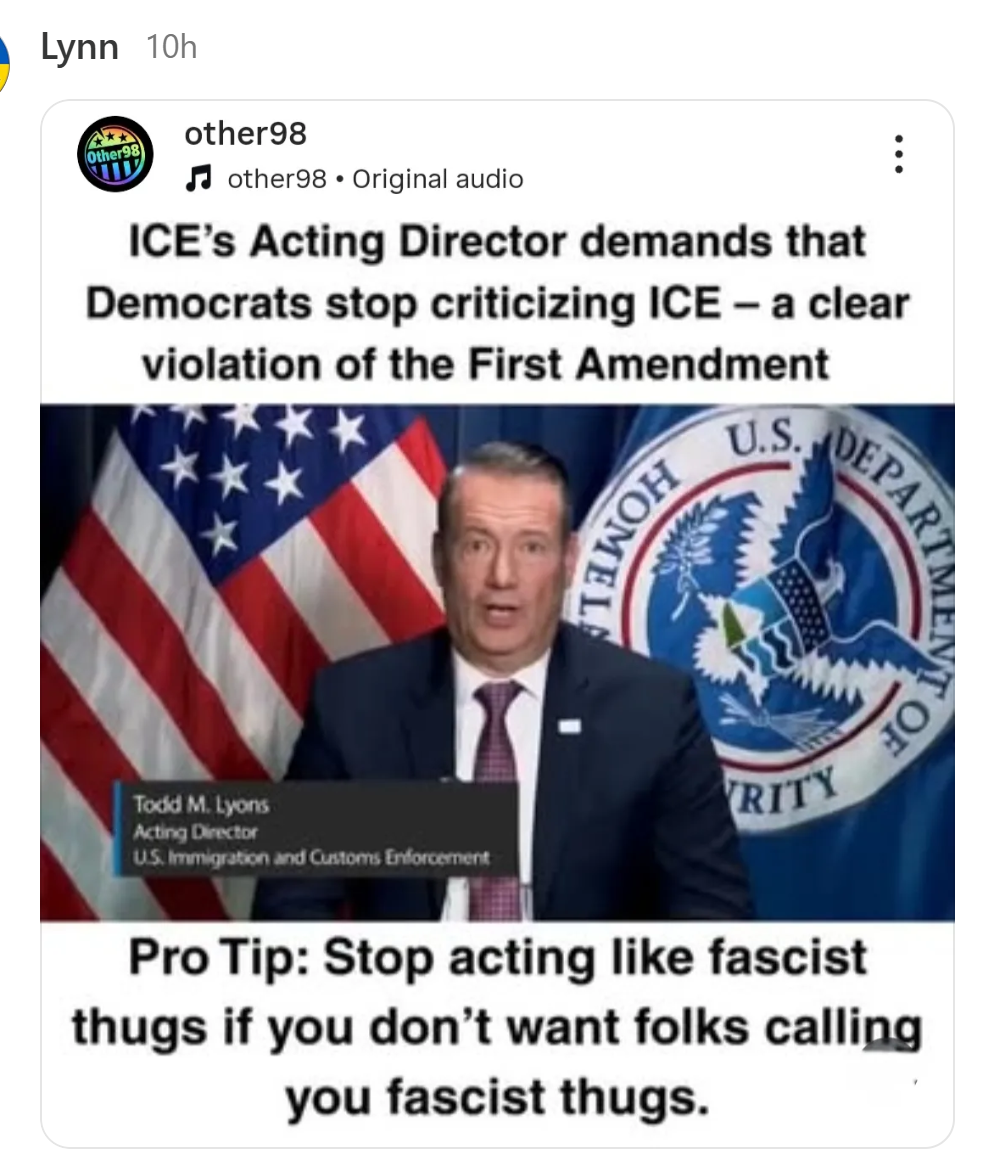Tap the Lynn username
Viewport: 986px width, 1170px height.
(x=79, y=49)
